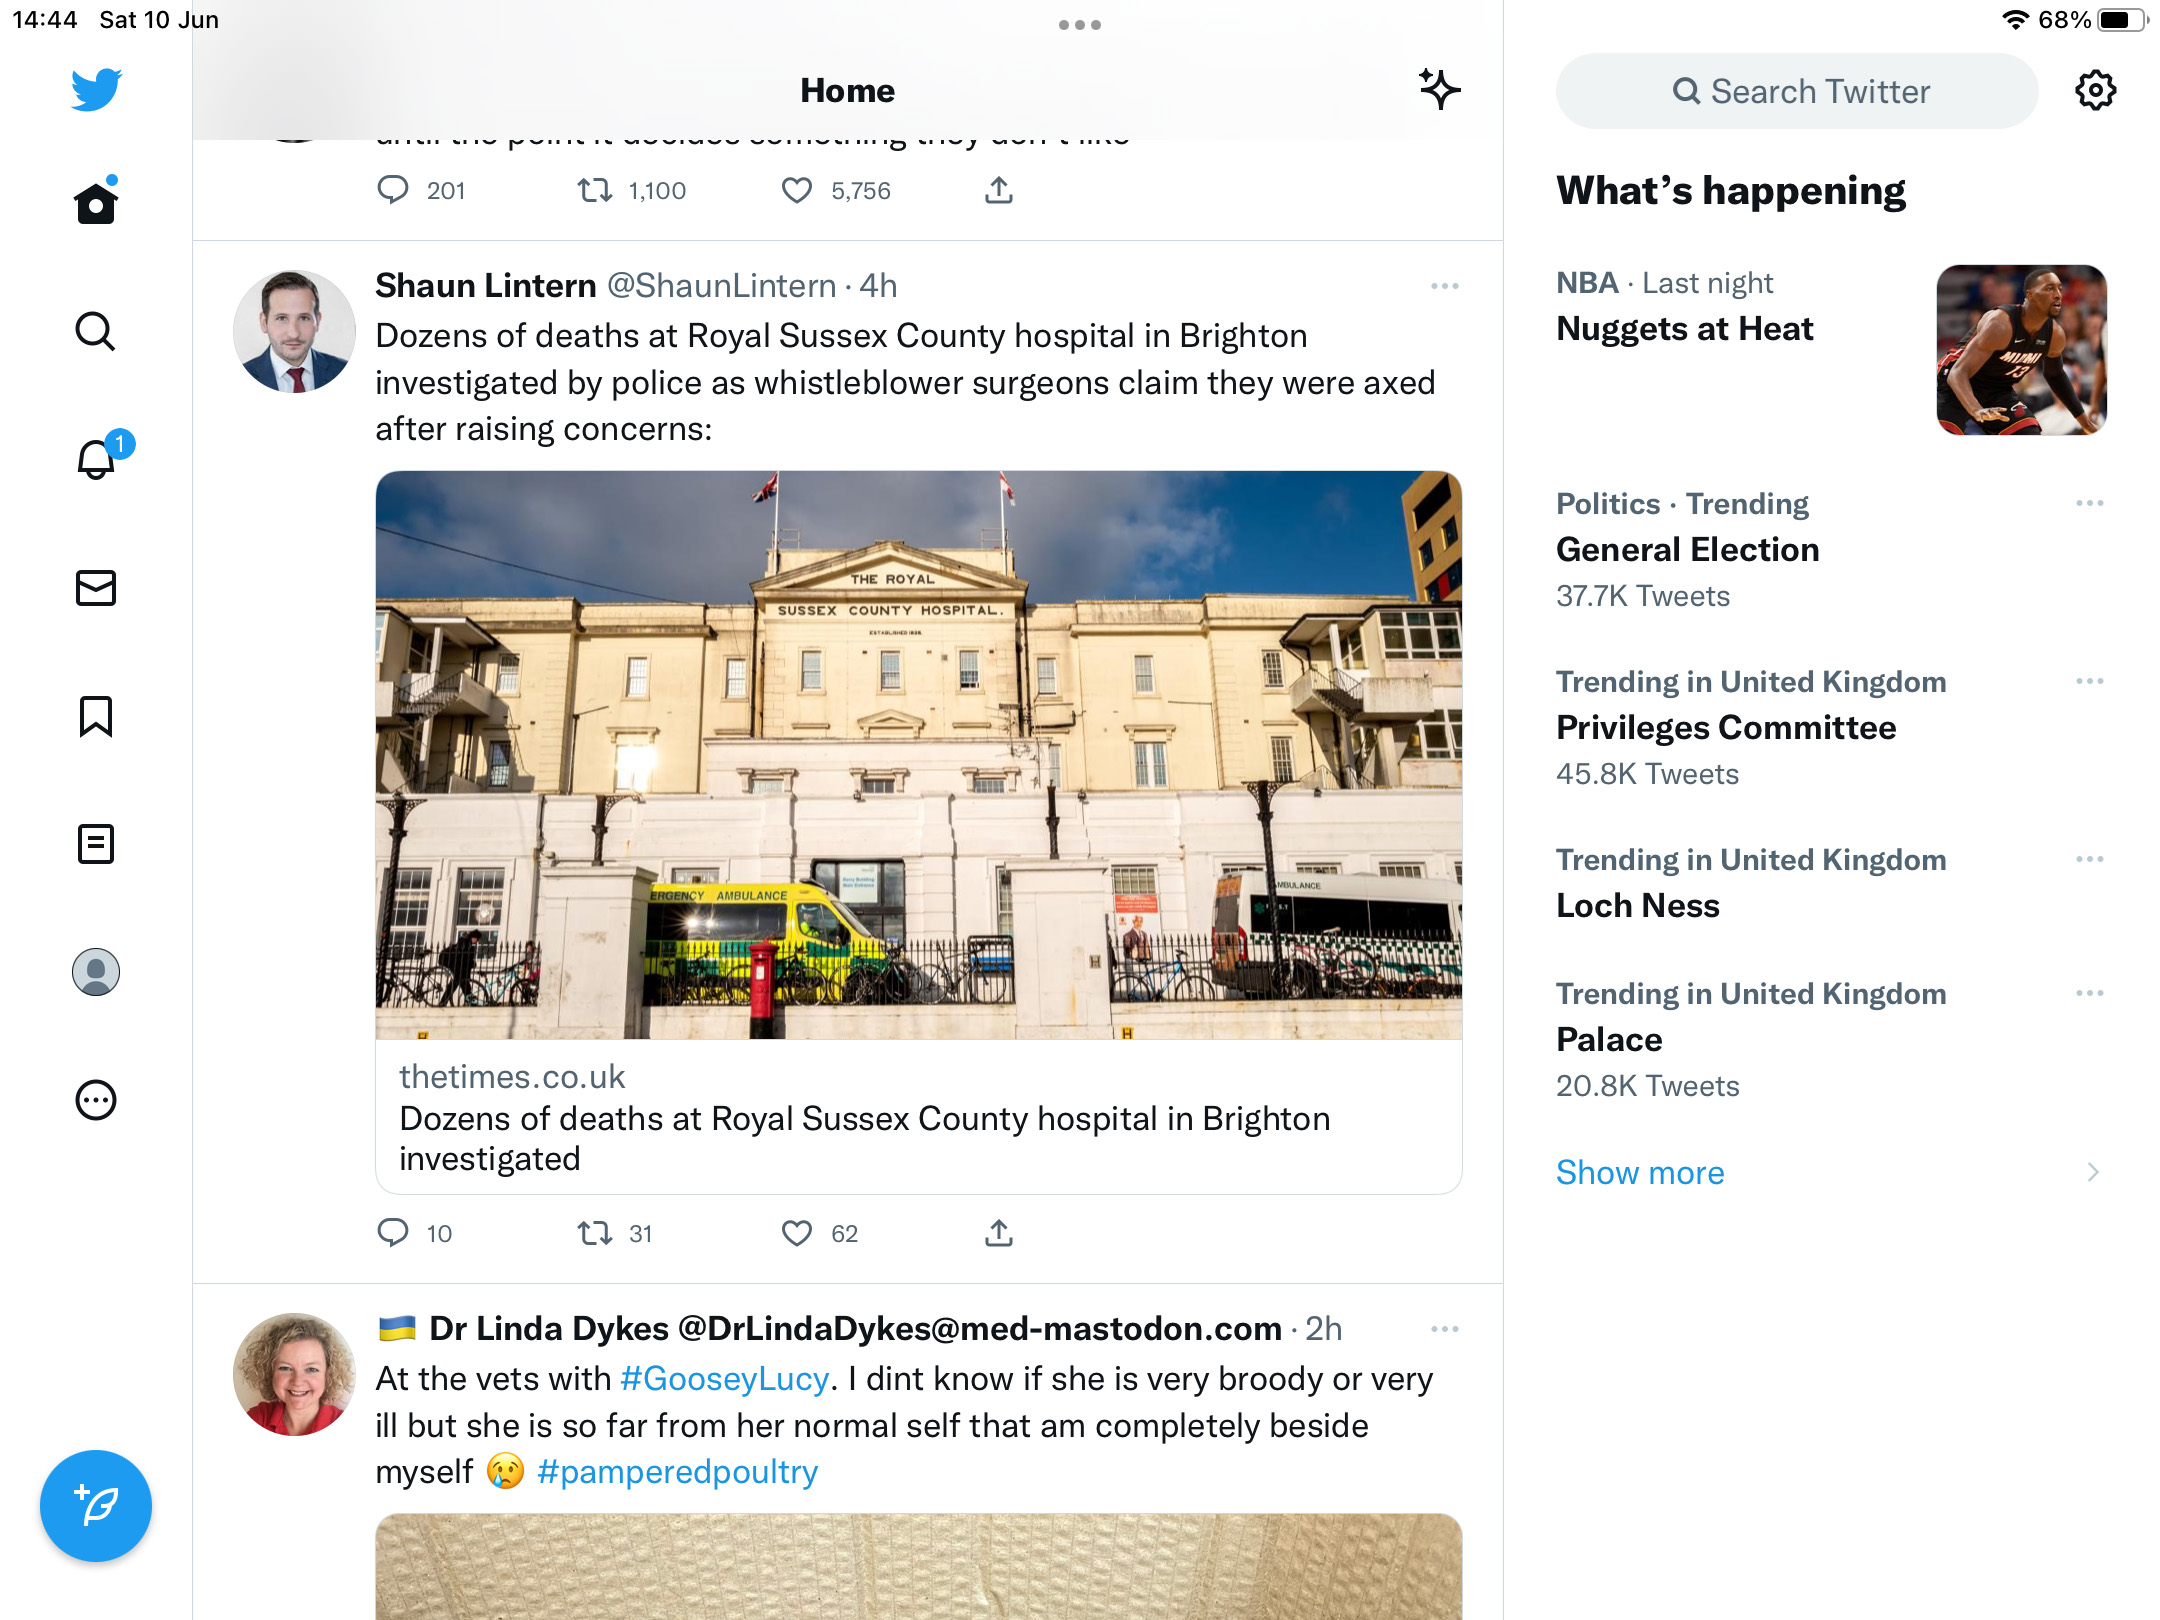Open Shaun Lintern's profile name
Image resolution: width=2160 pixels, height=1620 pixels.
(x=486, y=286)
